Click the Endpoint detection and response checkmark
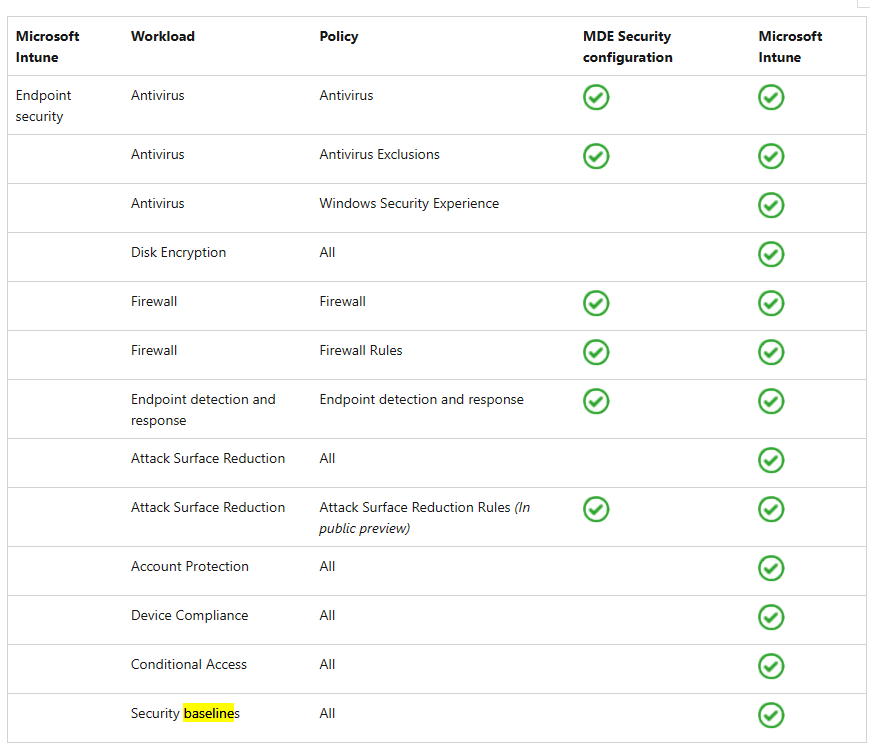 tap(596, 401)
